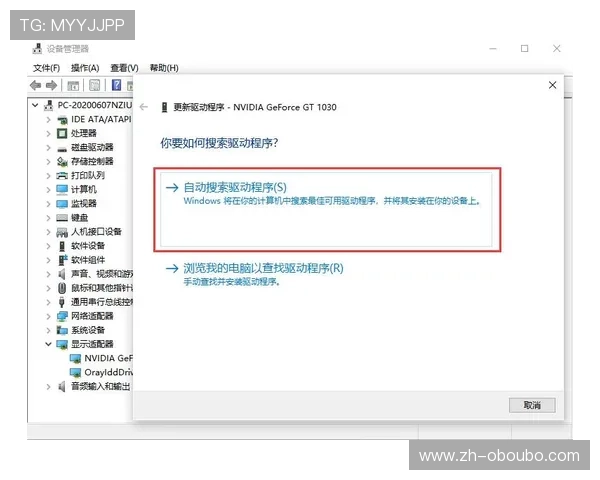Image resolution: width=600 pixels, height=480 pixels.
Task: Collapse the 显示适配器 tree node
Action: pos(48,344)
